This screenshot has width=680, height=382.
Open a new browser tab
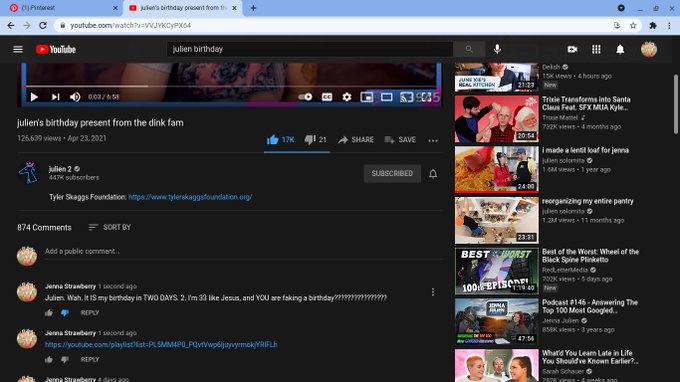click(253, 8)
